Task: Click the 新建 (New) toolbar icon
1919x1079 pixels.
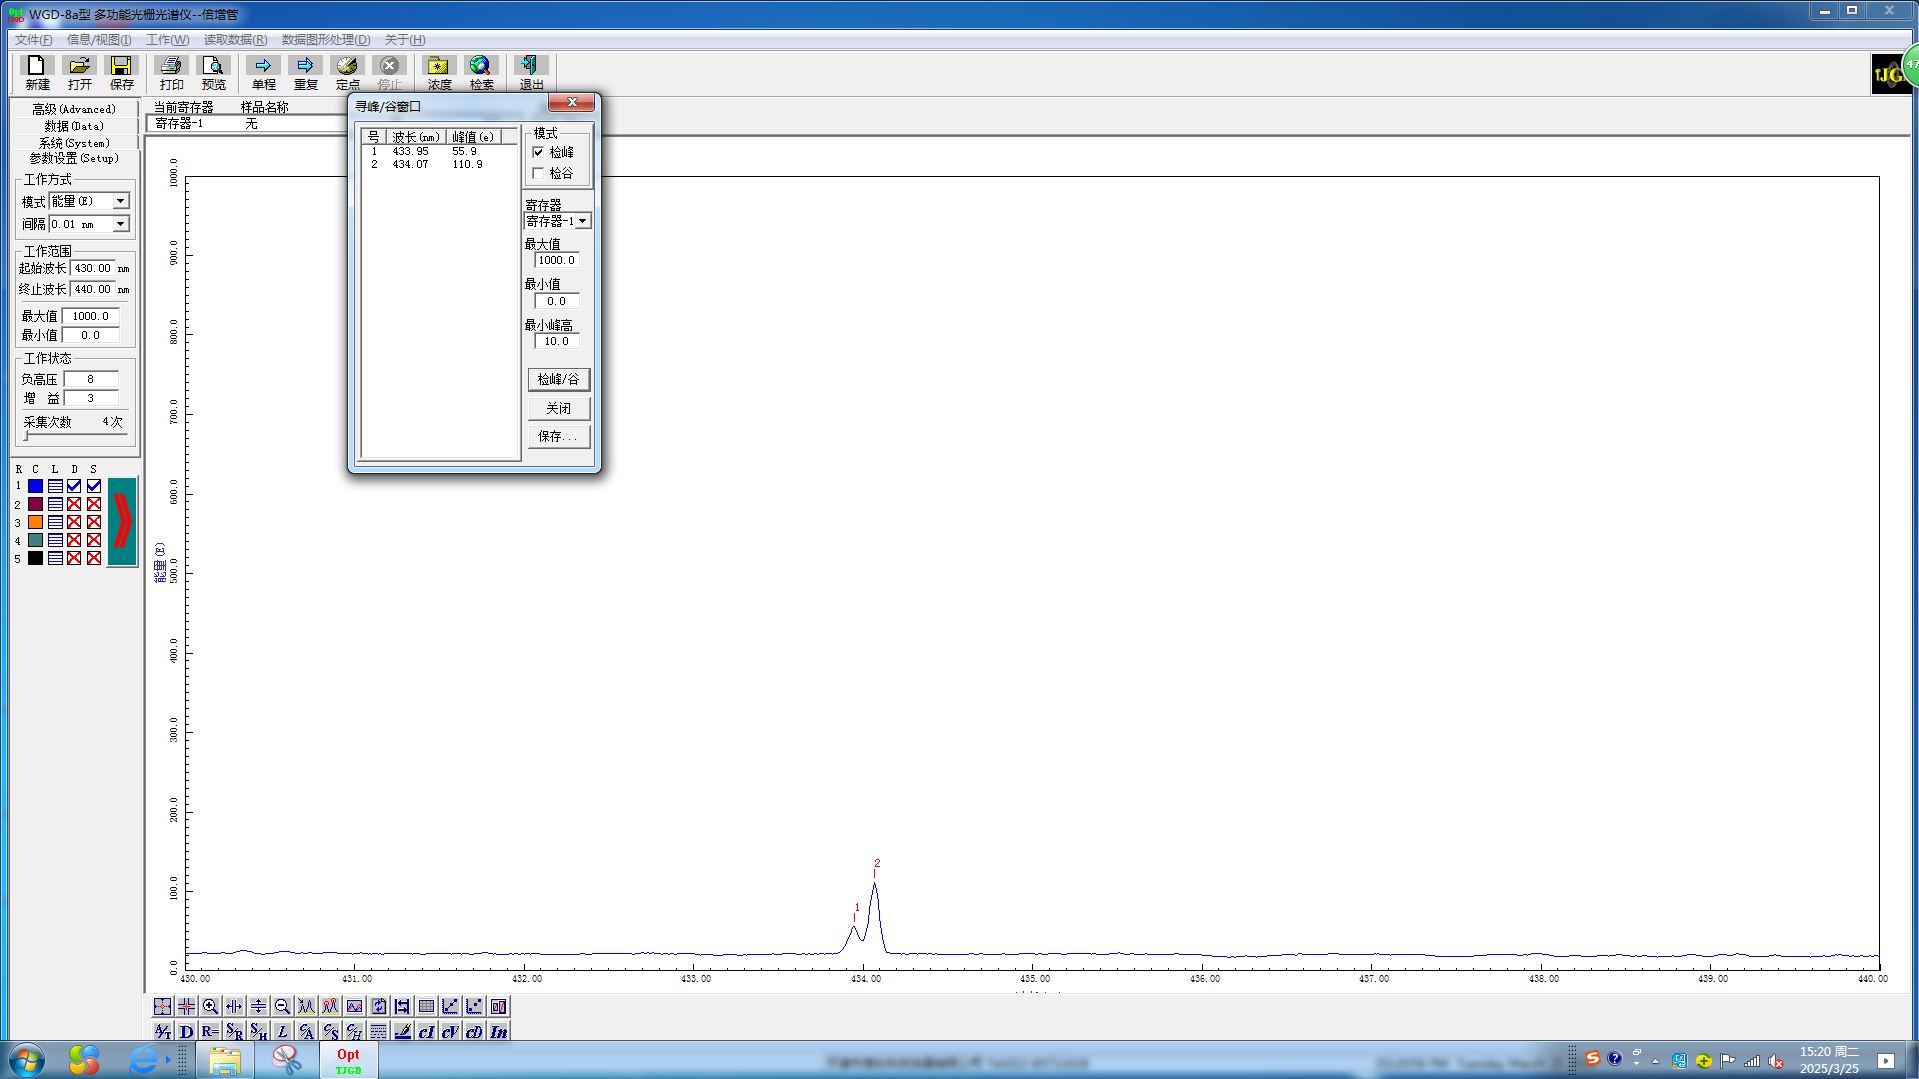Action: tap(37, 72)
